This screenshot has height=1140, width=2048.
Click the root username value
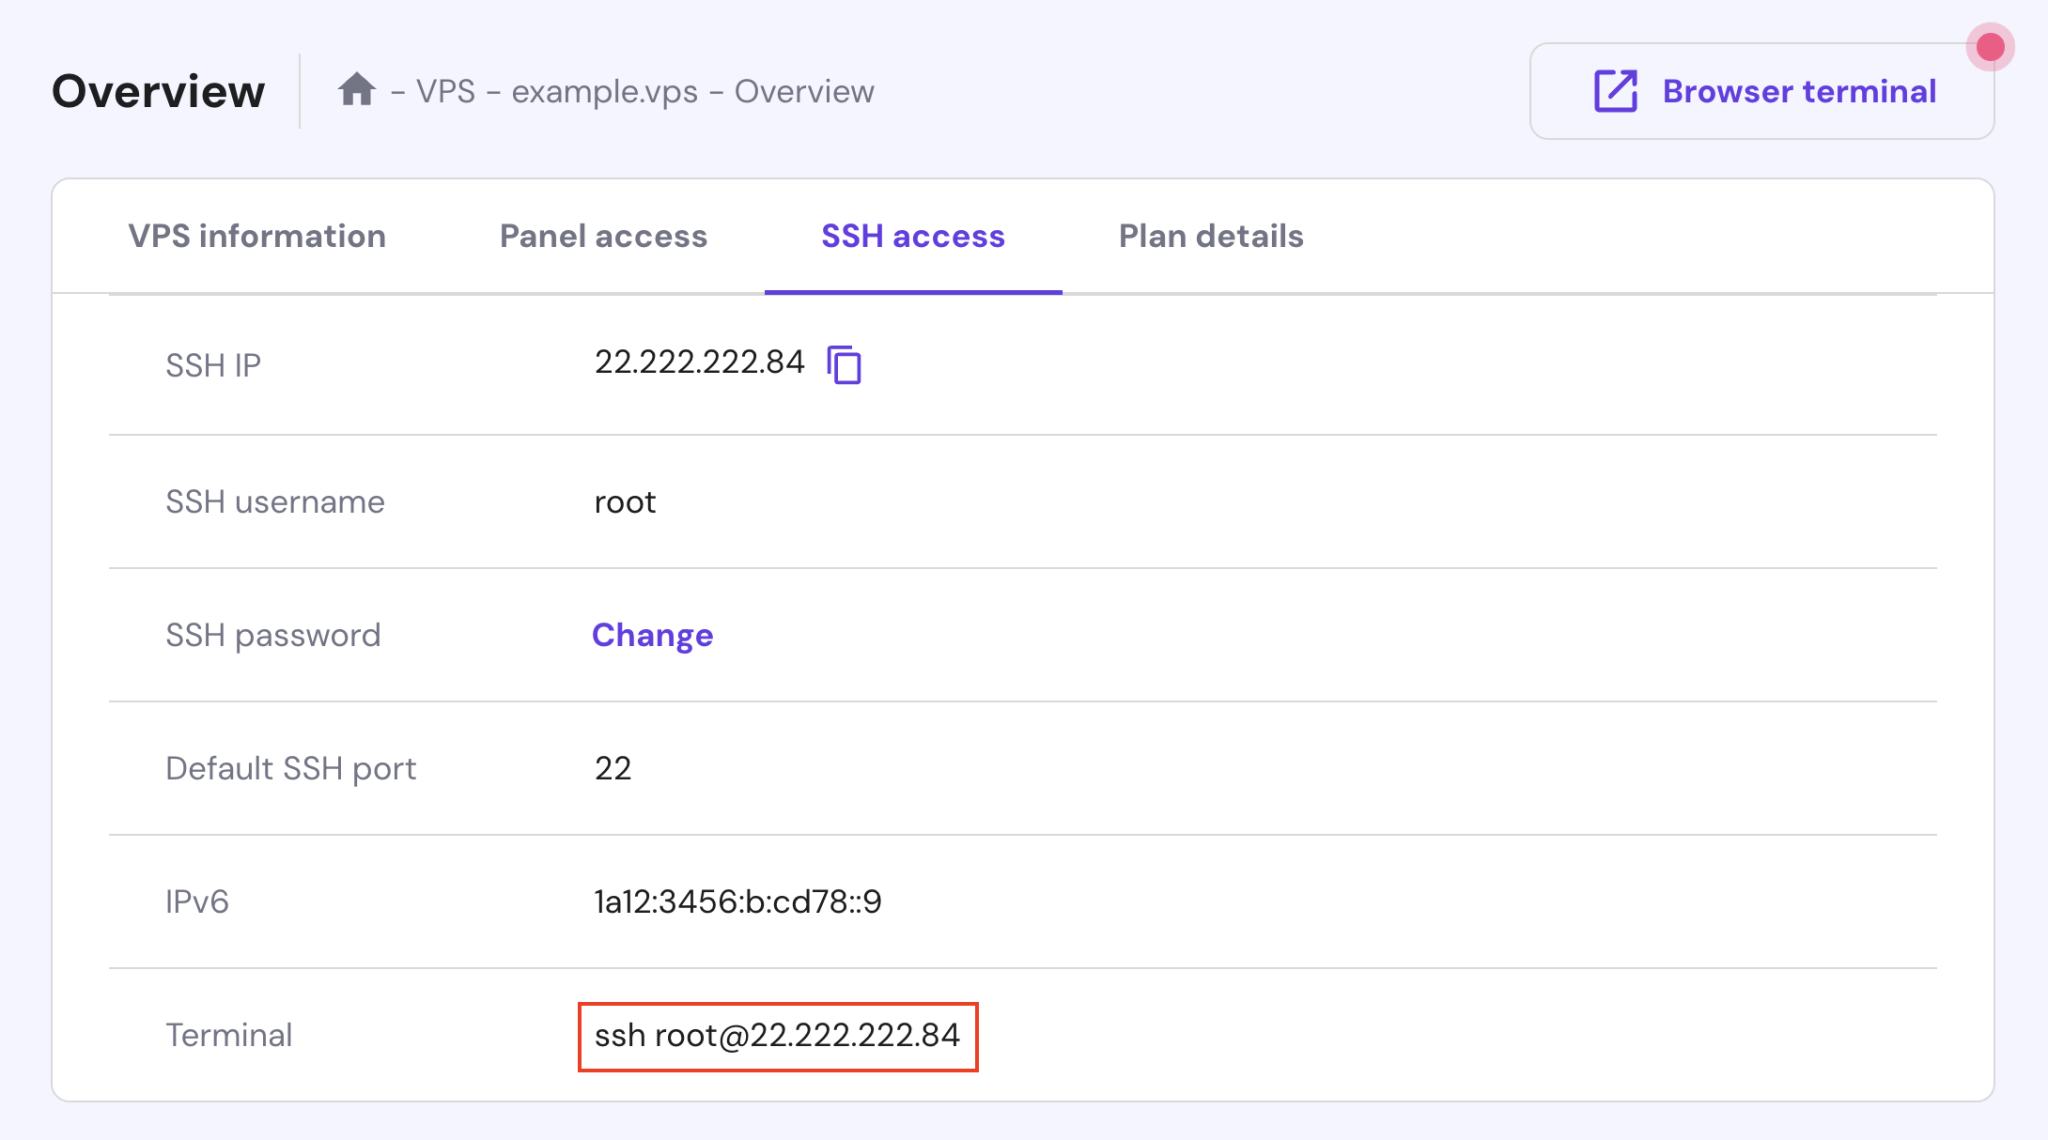pyautogui.click(x=625, y=502)
